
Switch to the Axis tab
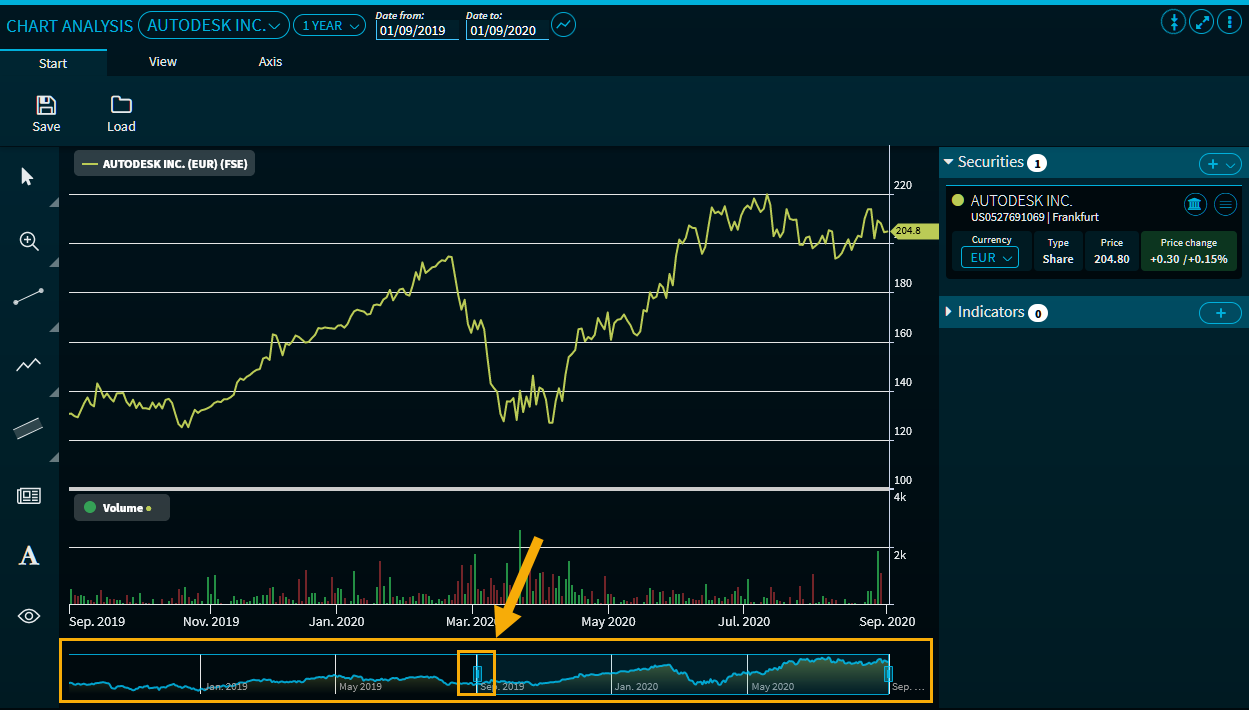click(270, 62)
